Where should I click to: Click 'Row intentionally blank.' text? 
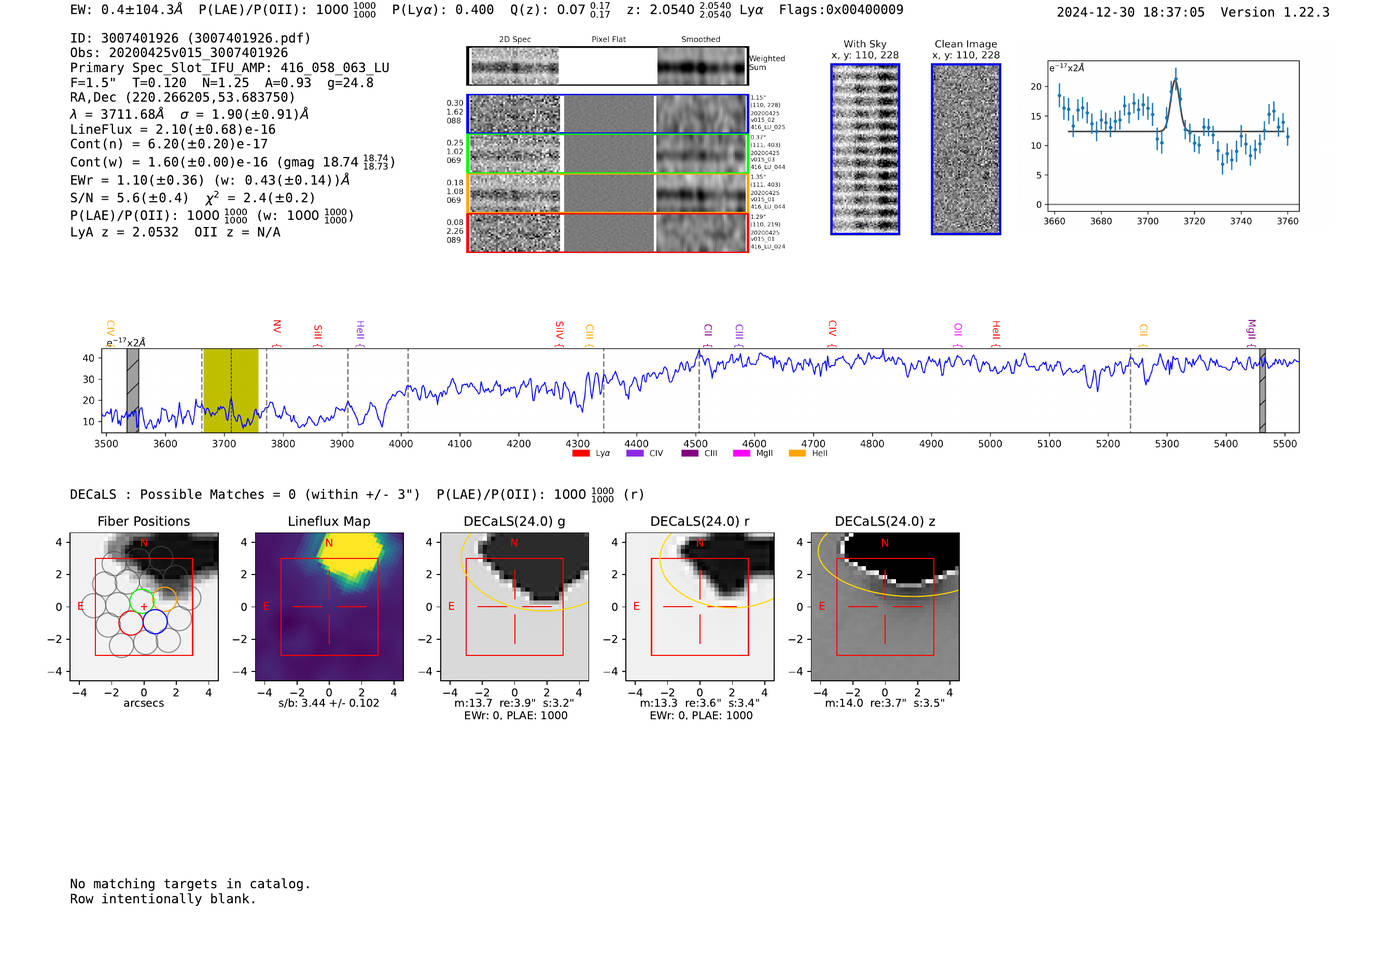tap(163, 899)
